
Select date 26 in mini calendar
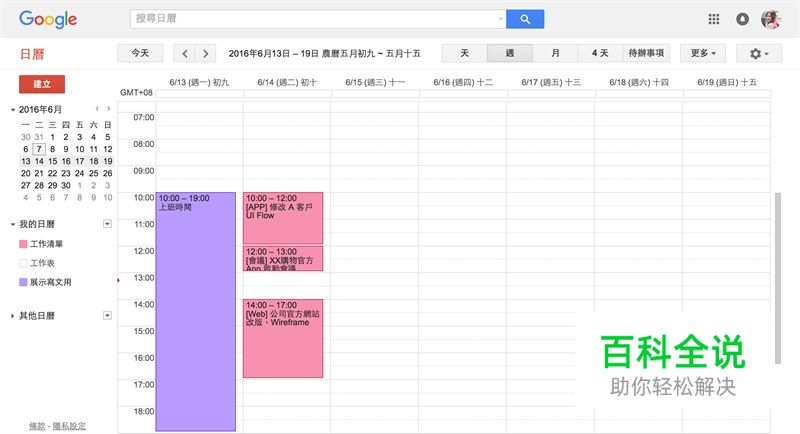108,173
